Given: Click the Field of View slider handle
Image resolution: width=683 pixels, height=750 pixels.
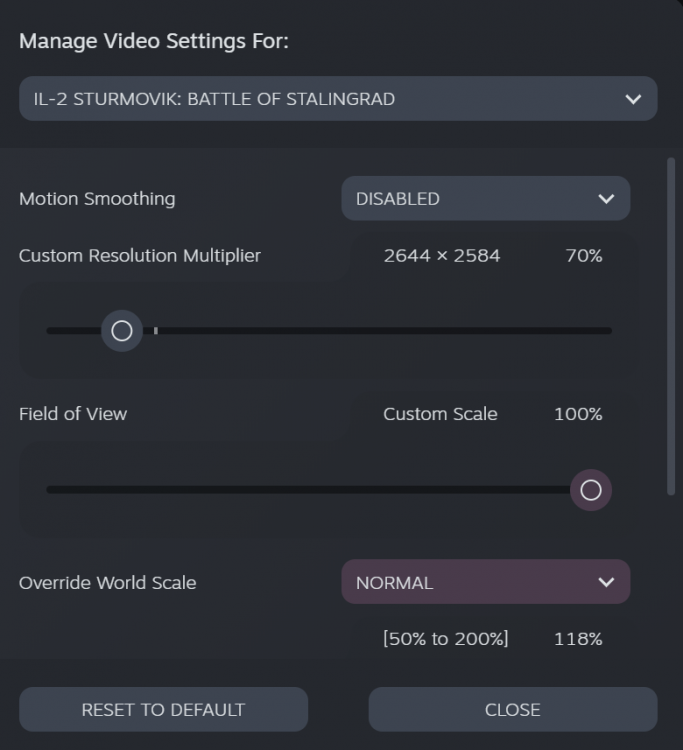Looking at the screenshot, I should coord(590,490).
